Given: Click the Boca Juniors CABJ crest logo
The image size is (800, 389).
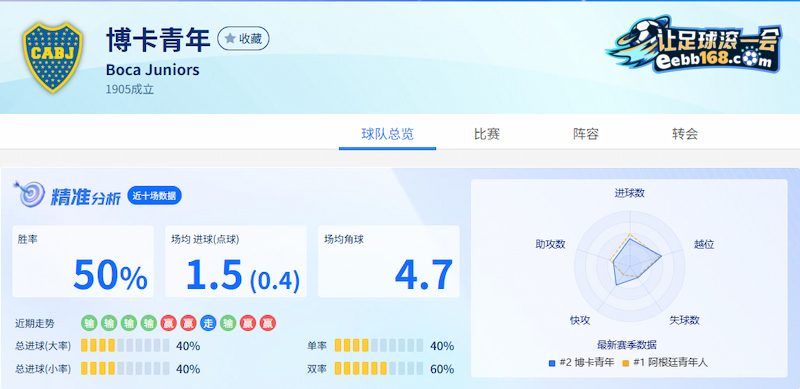Looking at the screenshot, I should [53, 57].
